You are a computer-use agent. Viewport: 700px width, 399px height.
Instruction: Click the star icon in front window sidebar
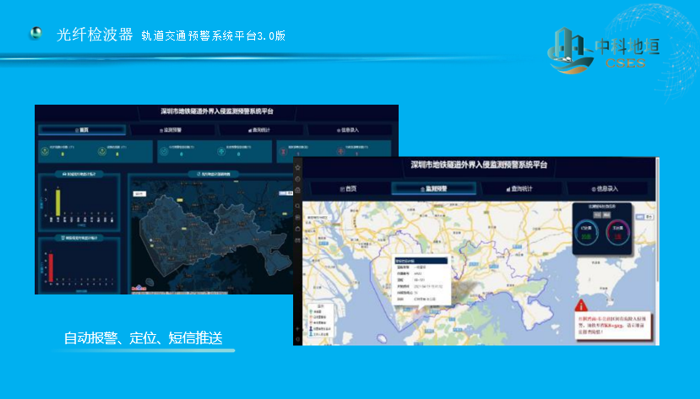(298, 167)
